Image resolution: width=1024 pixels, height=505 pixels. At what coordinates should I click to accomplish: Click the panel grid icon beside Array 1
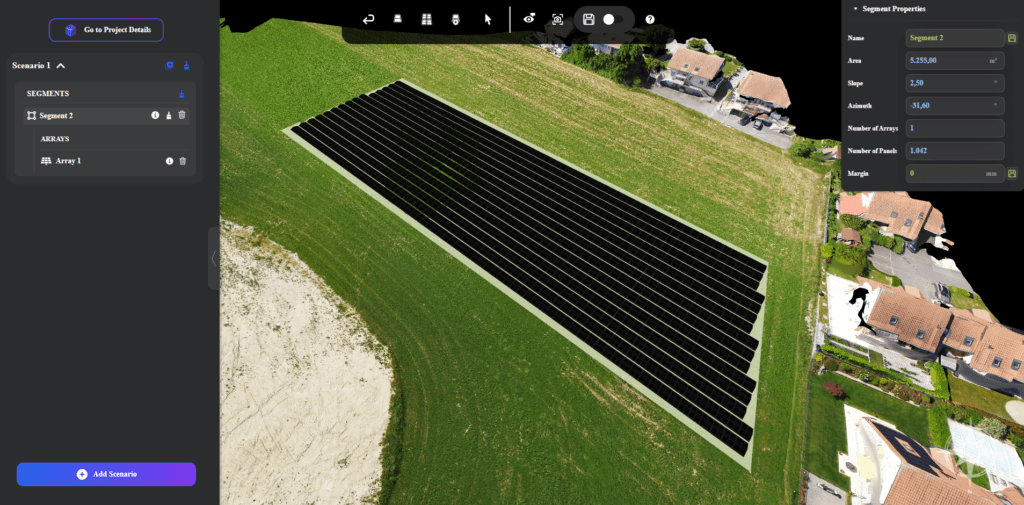click(46, 161)
